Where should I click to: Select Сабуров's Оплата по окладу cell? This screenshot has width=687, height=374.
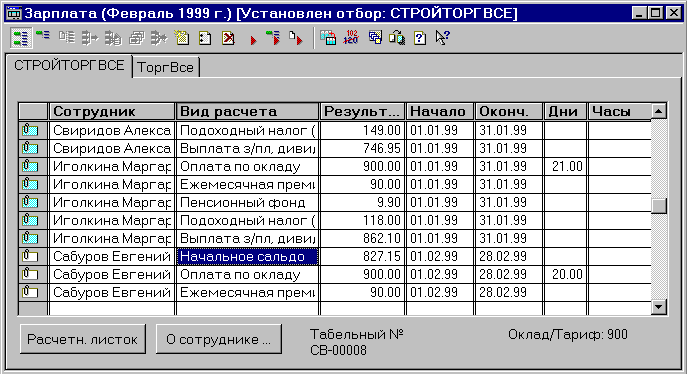click(247, 274)
